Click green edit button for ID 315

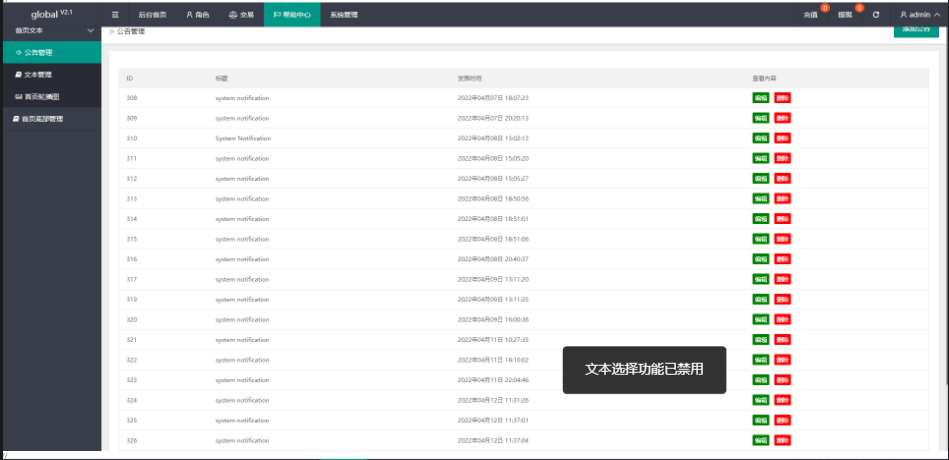click(x=761, y=239)
